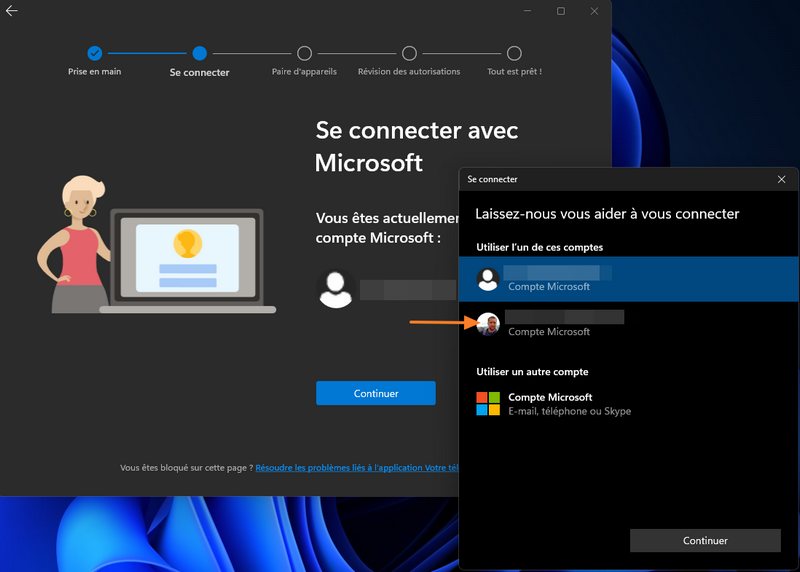Screen dimensions: 800x572
Task: Select the highlighted first Compte Microsoft account
Action: point(629,279)
